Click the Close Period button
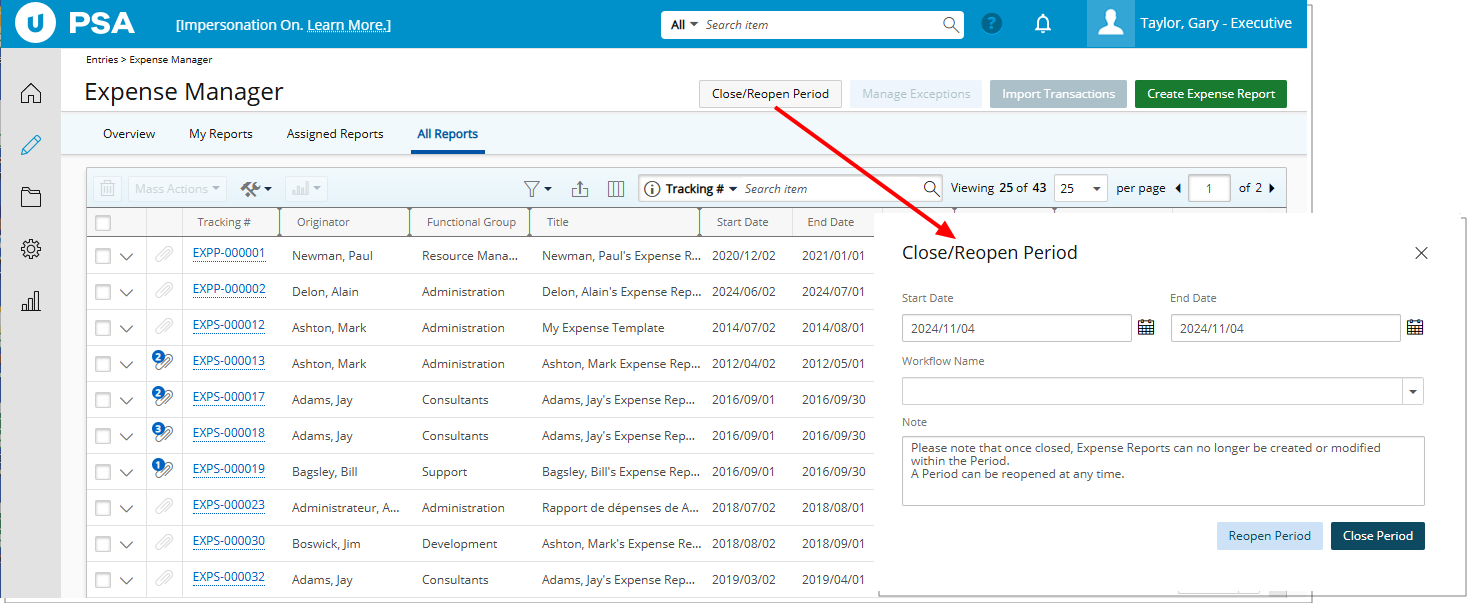Viewport: 1478px width, 603px height. click(1378, 536)
